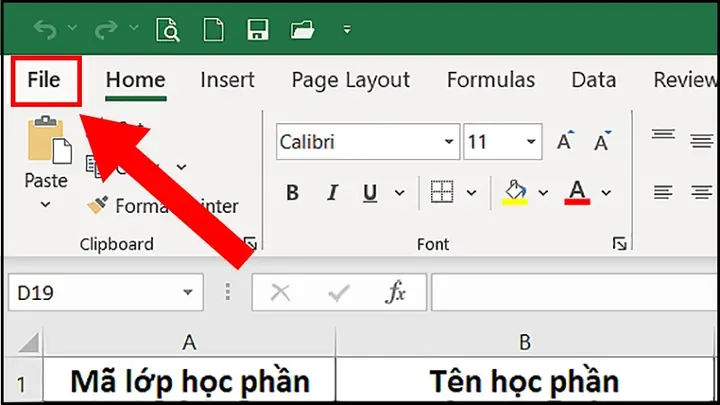Expand fill color palette arrow

click(x=543, y=193)
